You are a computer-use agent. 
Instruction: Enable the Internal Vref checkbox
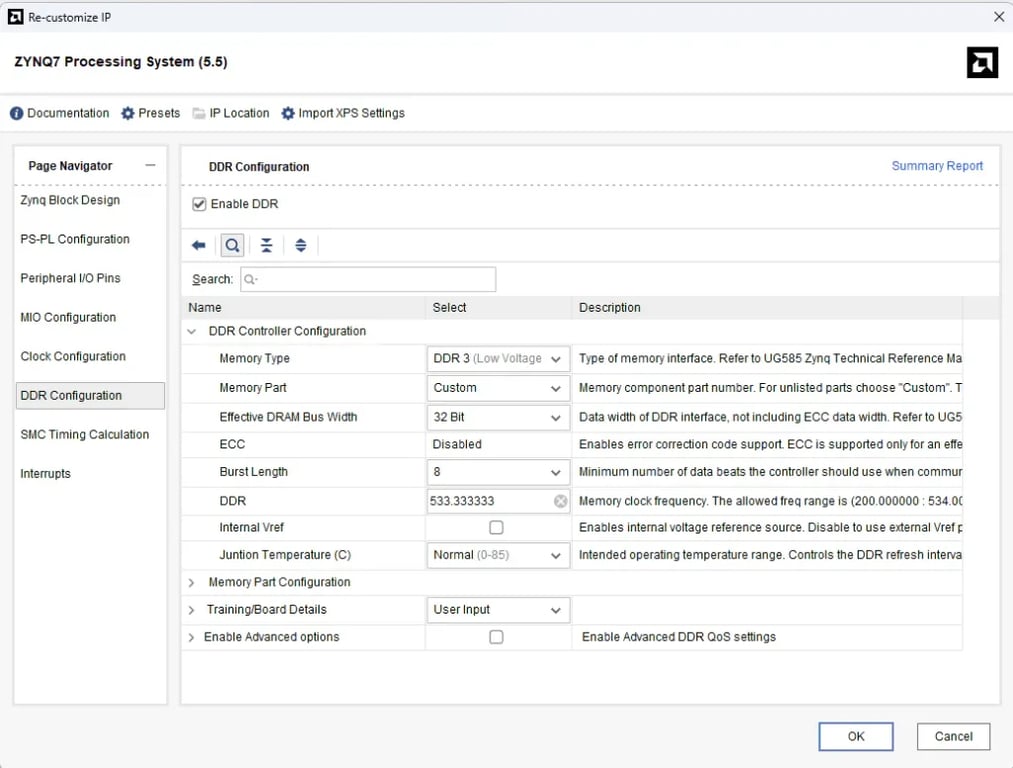(x=496, y=528)
